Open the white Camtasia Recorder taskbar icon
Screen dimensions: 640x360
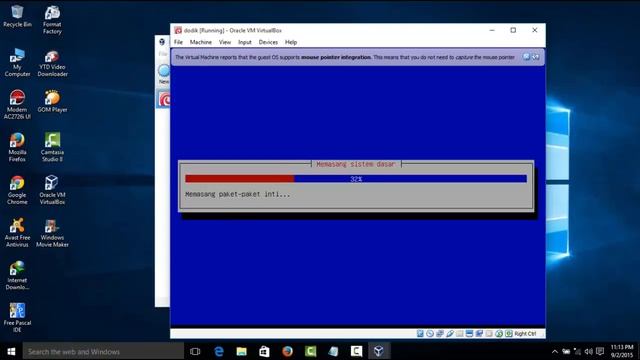[x=356, y=351]
